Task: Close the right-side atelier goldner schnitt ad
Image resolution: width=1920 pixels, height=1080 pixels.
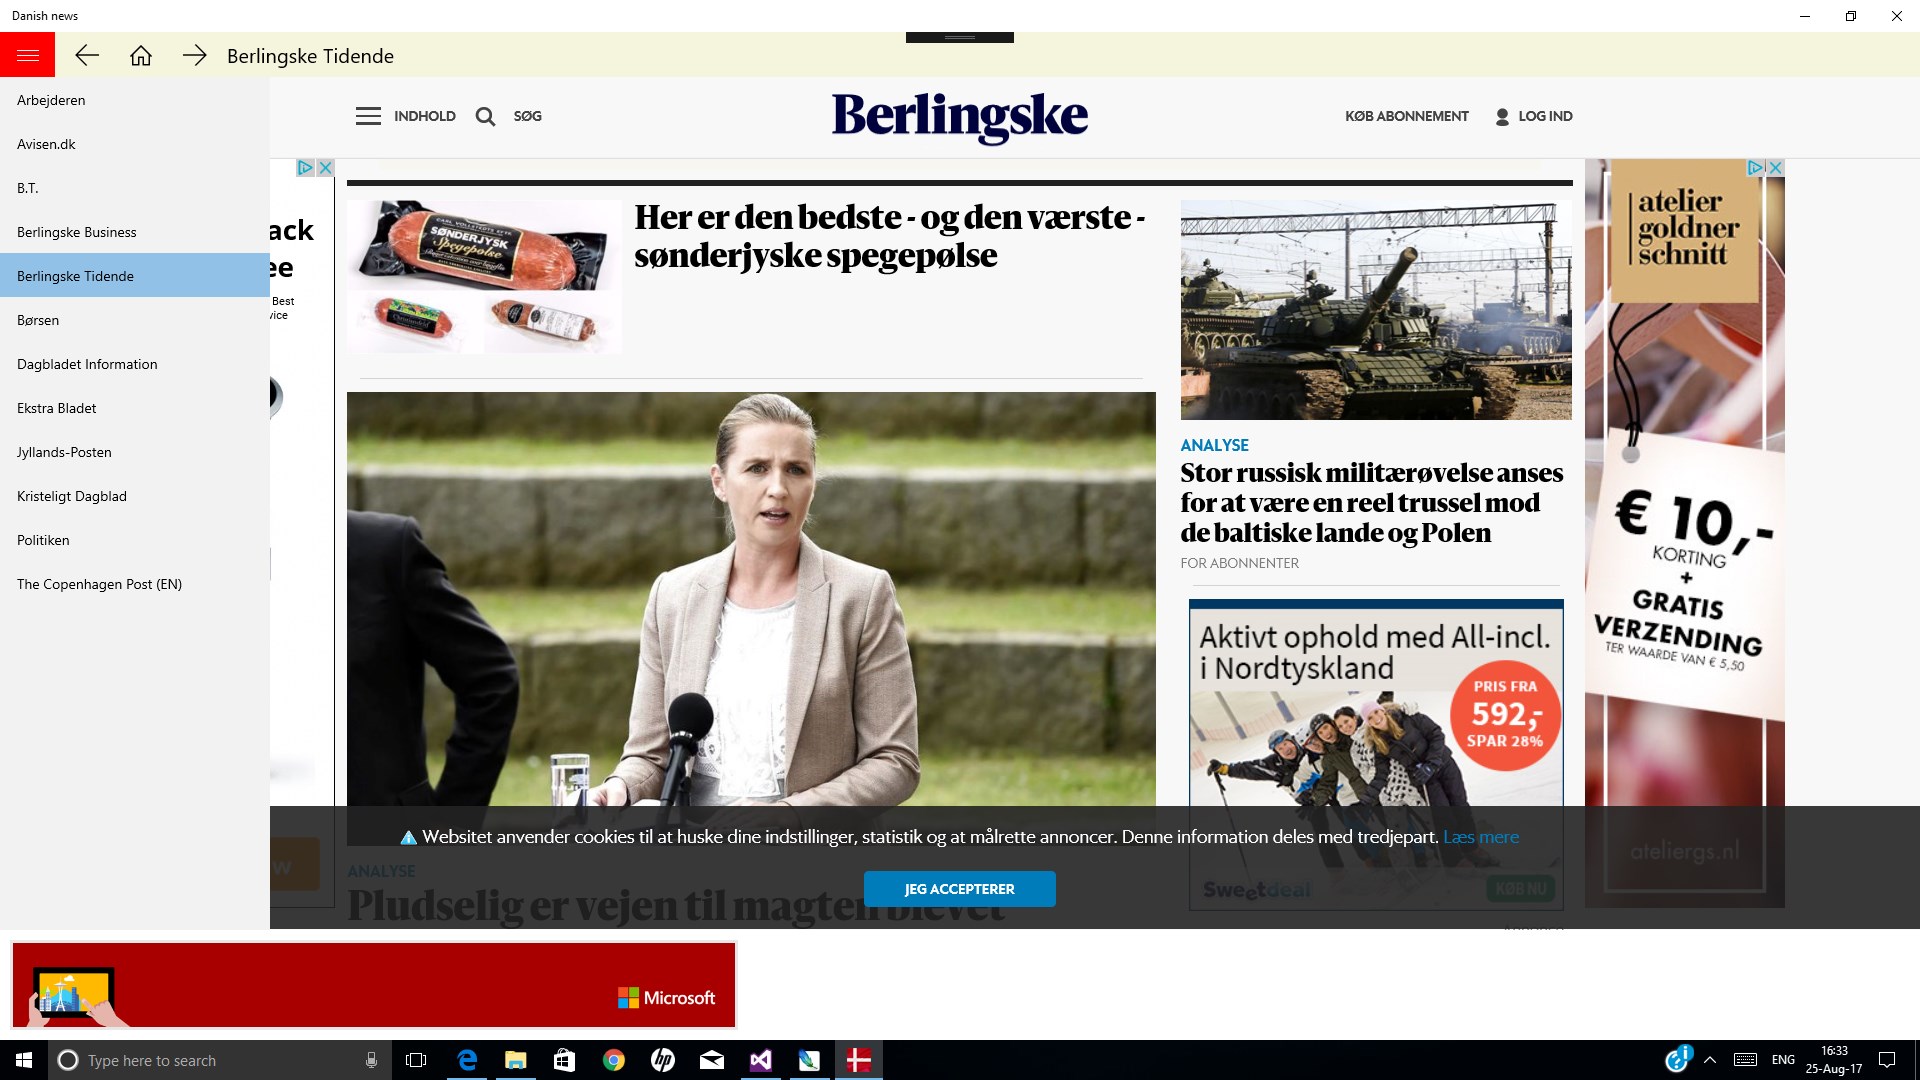Action: point(1776,168)
